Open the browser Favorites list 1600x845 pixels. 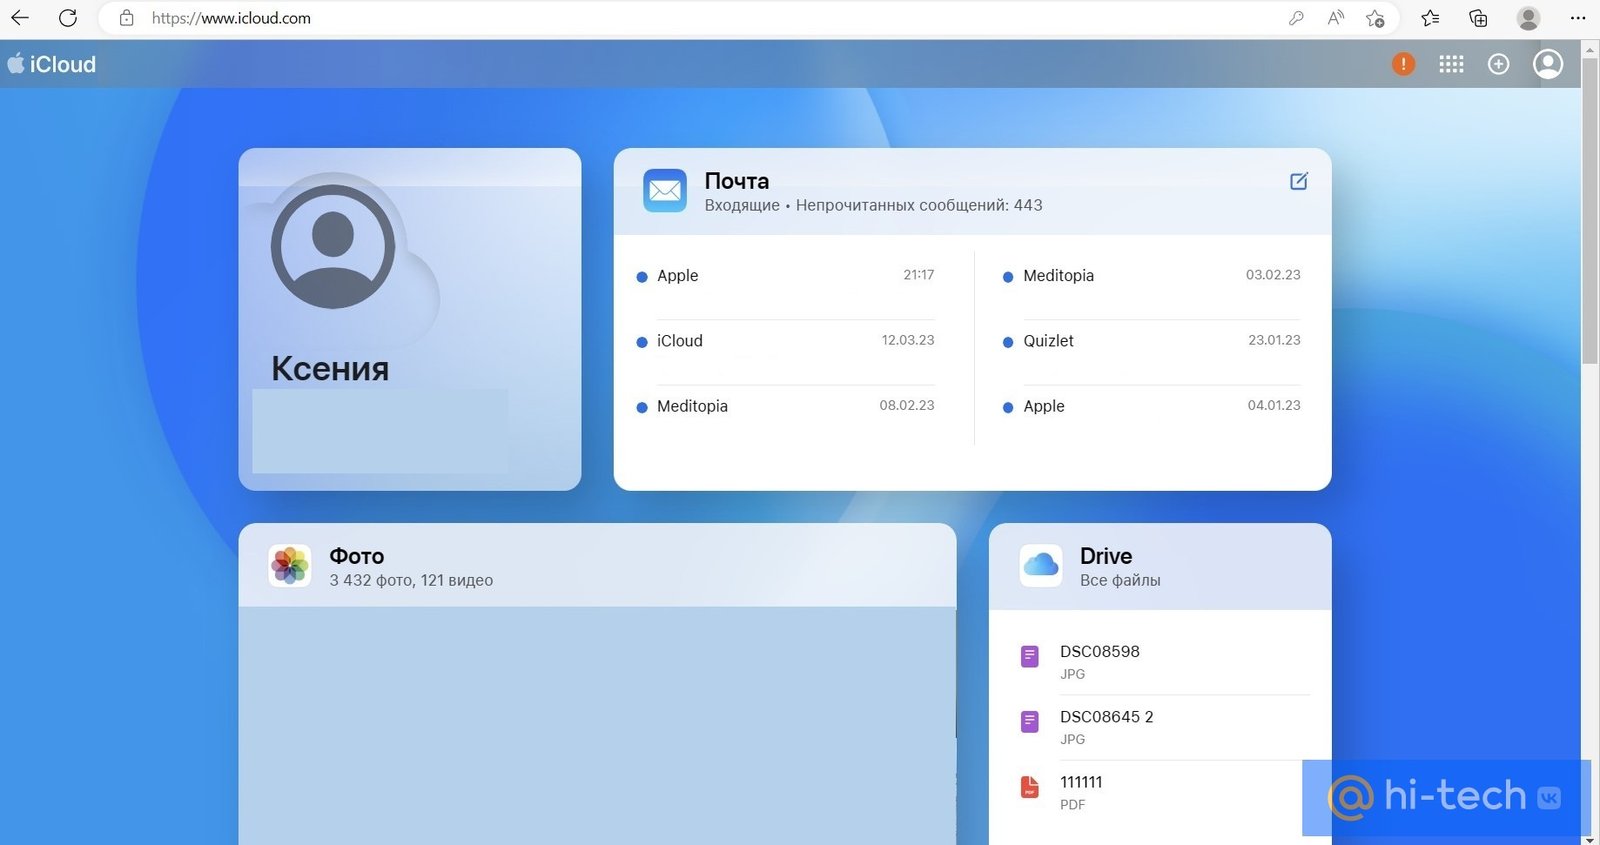point(1431,18)
